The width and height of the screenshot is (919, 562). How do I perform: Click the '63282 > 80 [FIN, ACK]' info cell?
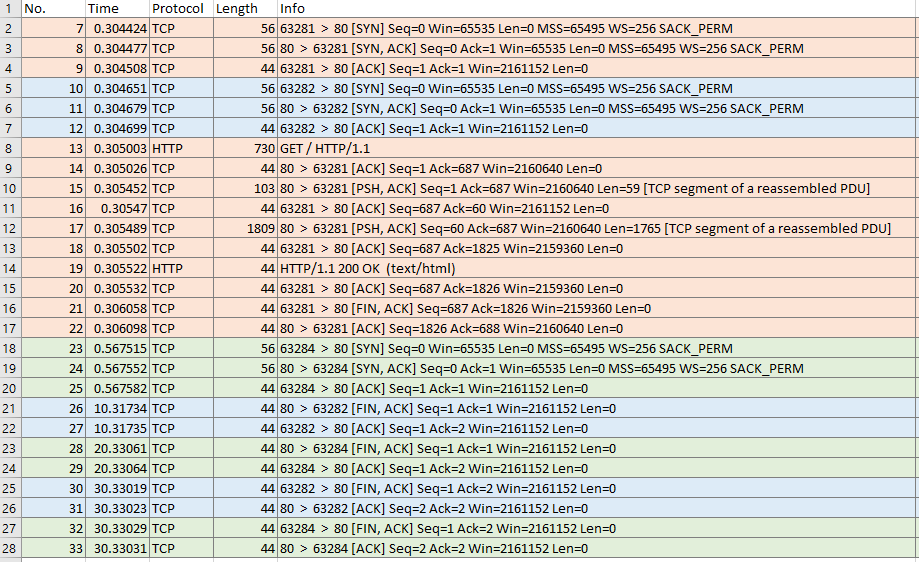coord(598,489)
